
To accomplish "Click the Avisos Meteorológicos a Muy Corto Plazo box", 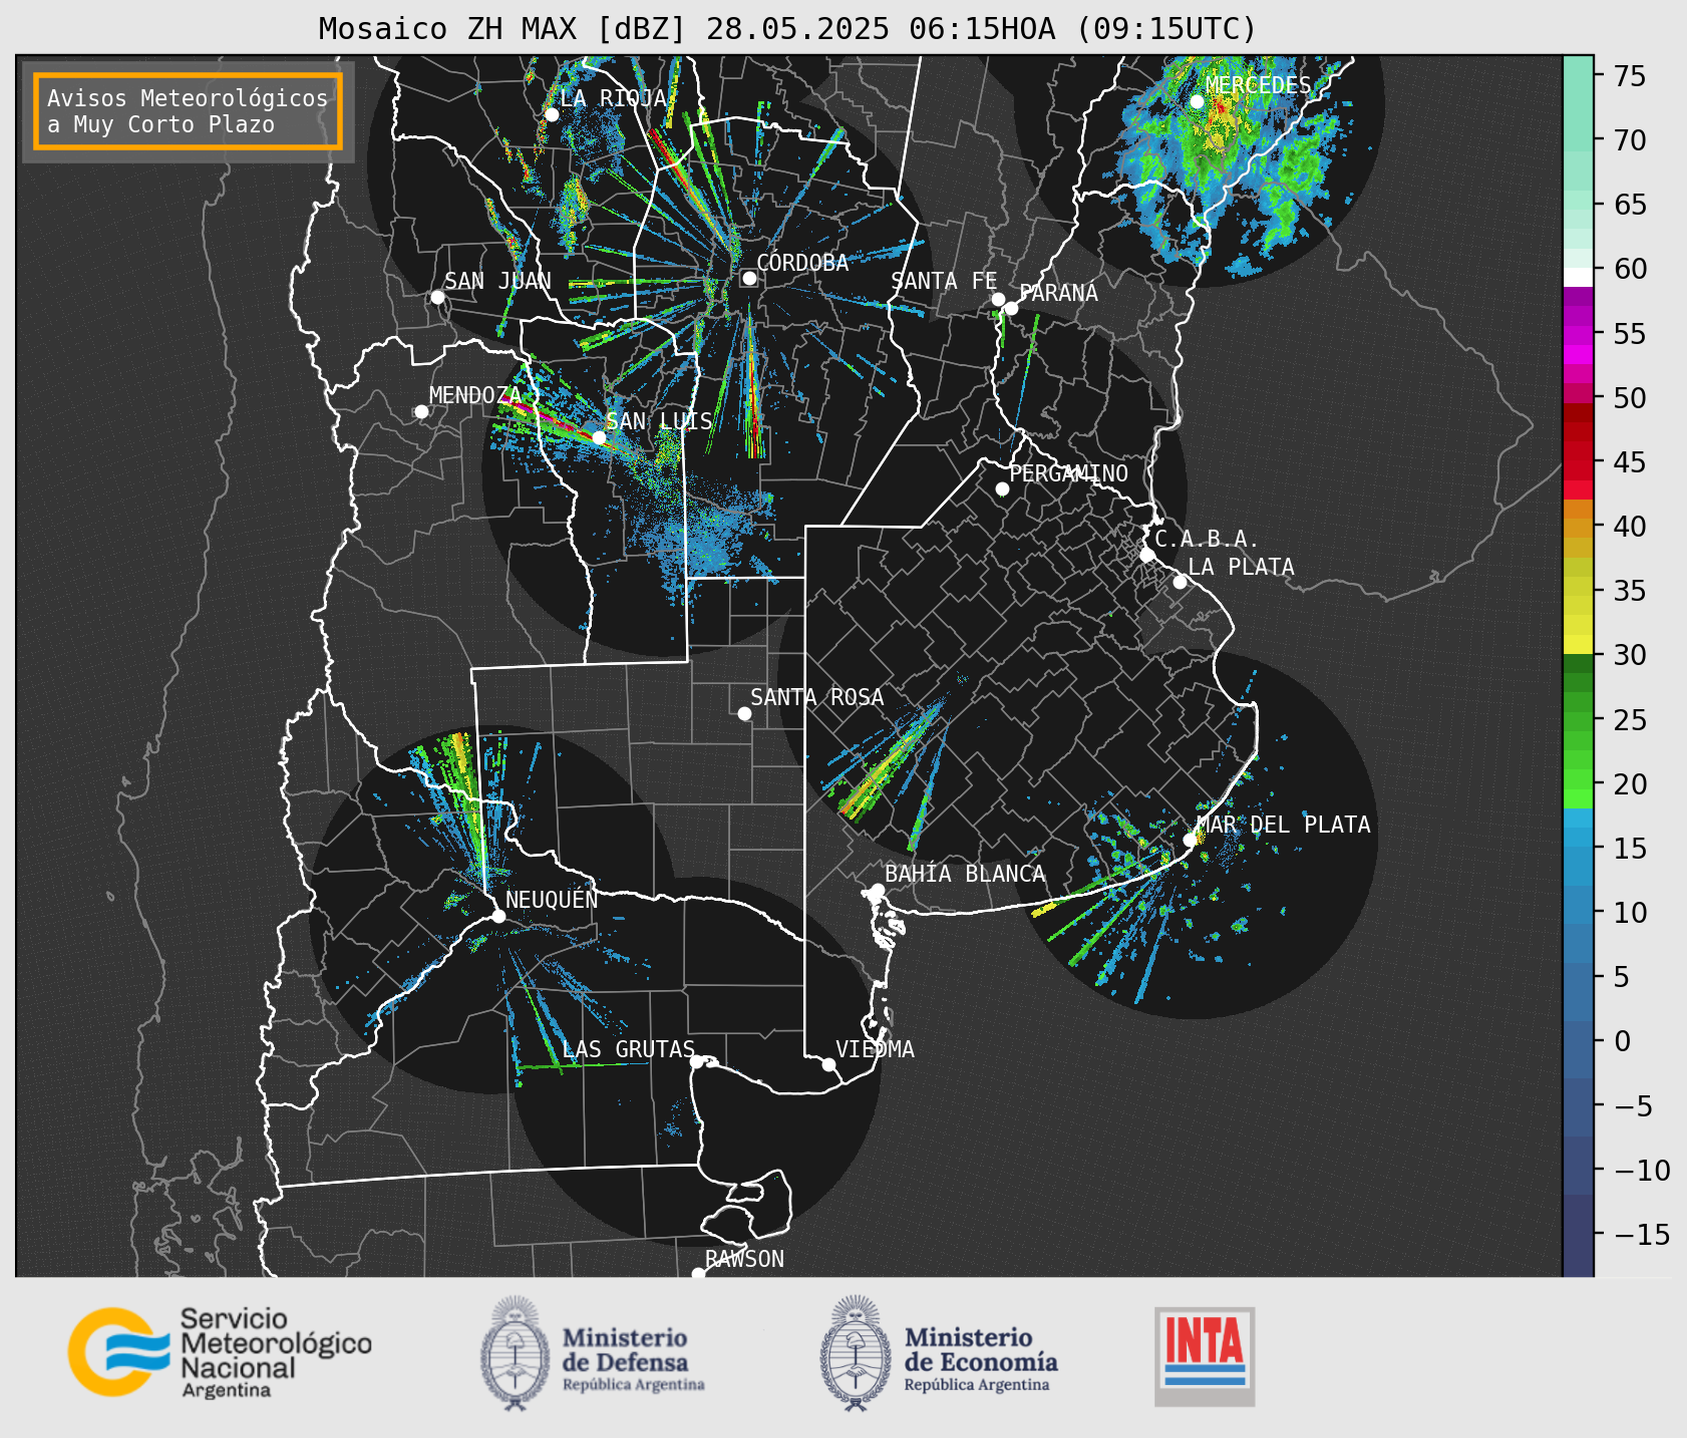I will (188, 111).
